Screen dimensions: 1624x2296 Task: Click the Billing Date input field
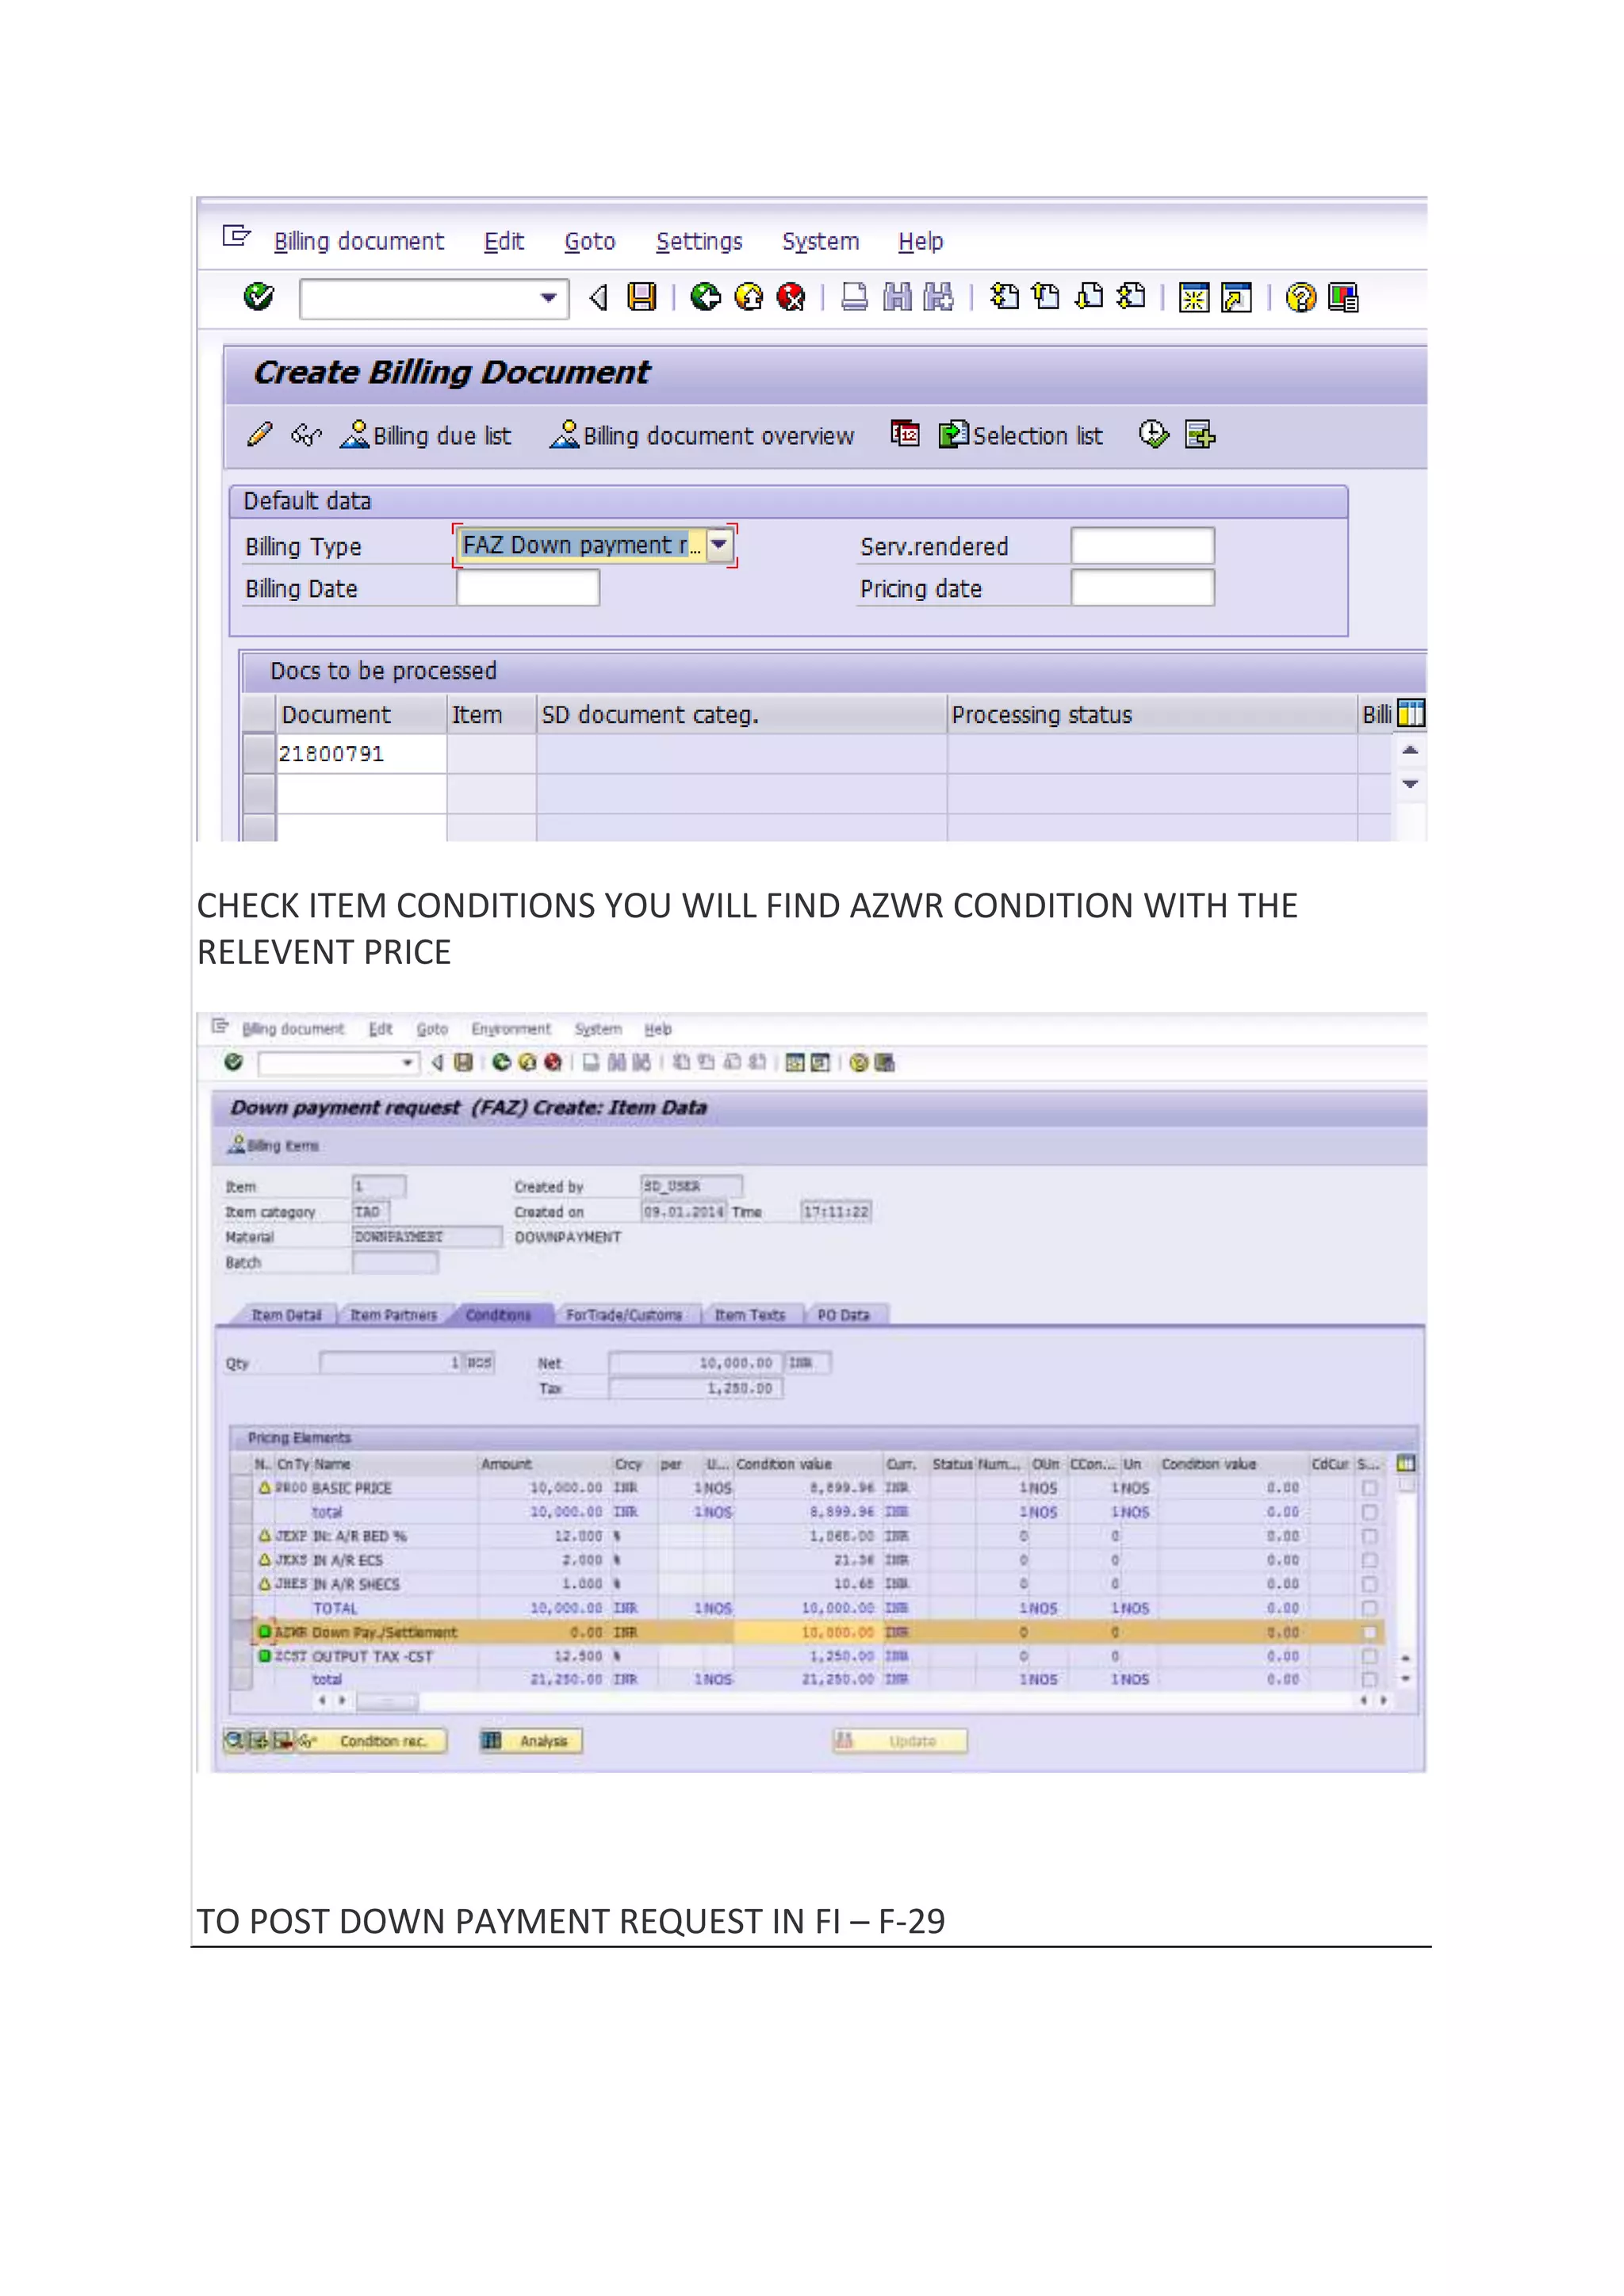point(528,588)
